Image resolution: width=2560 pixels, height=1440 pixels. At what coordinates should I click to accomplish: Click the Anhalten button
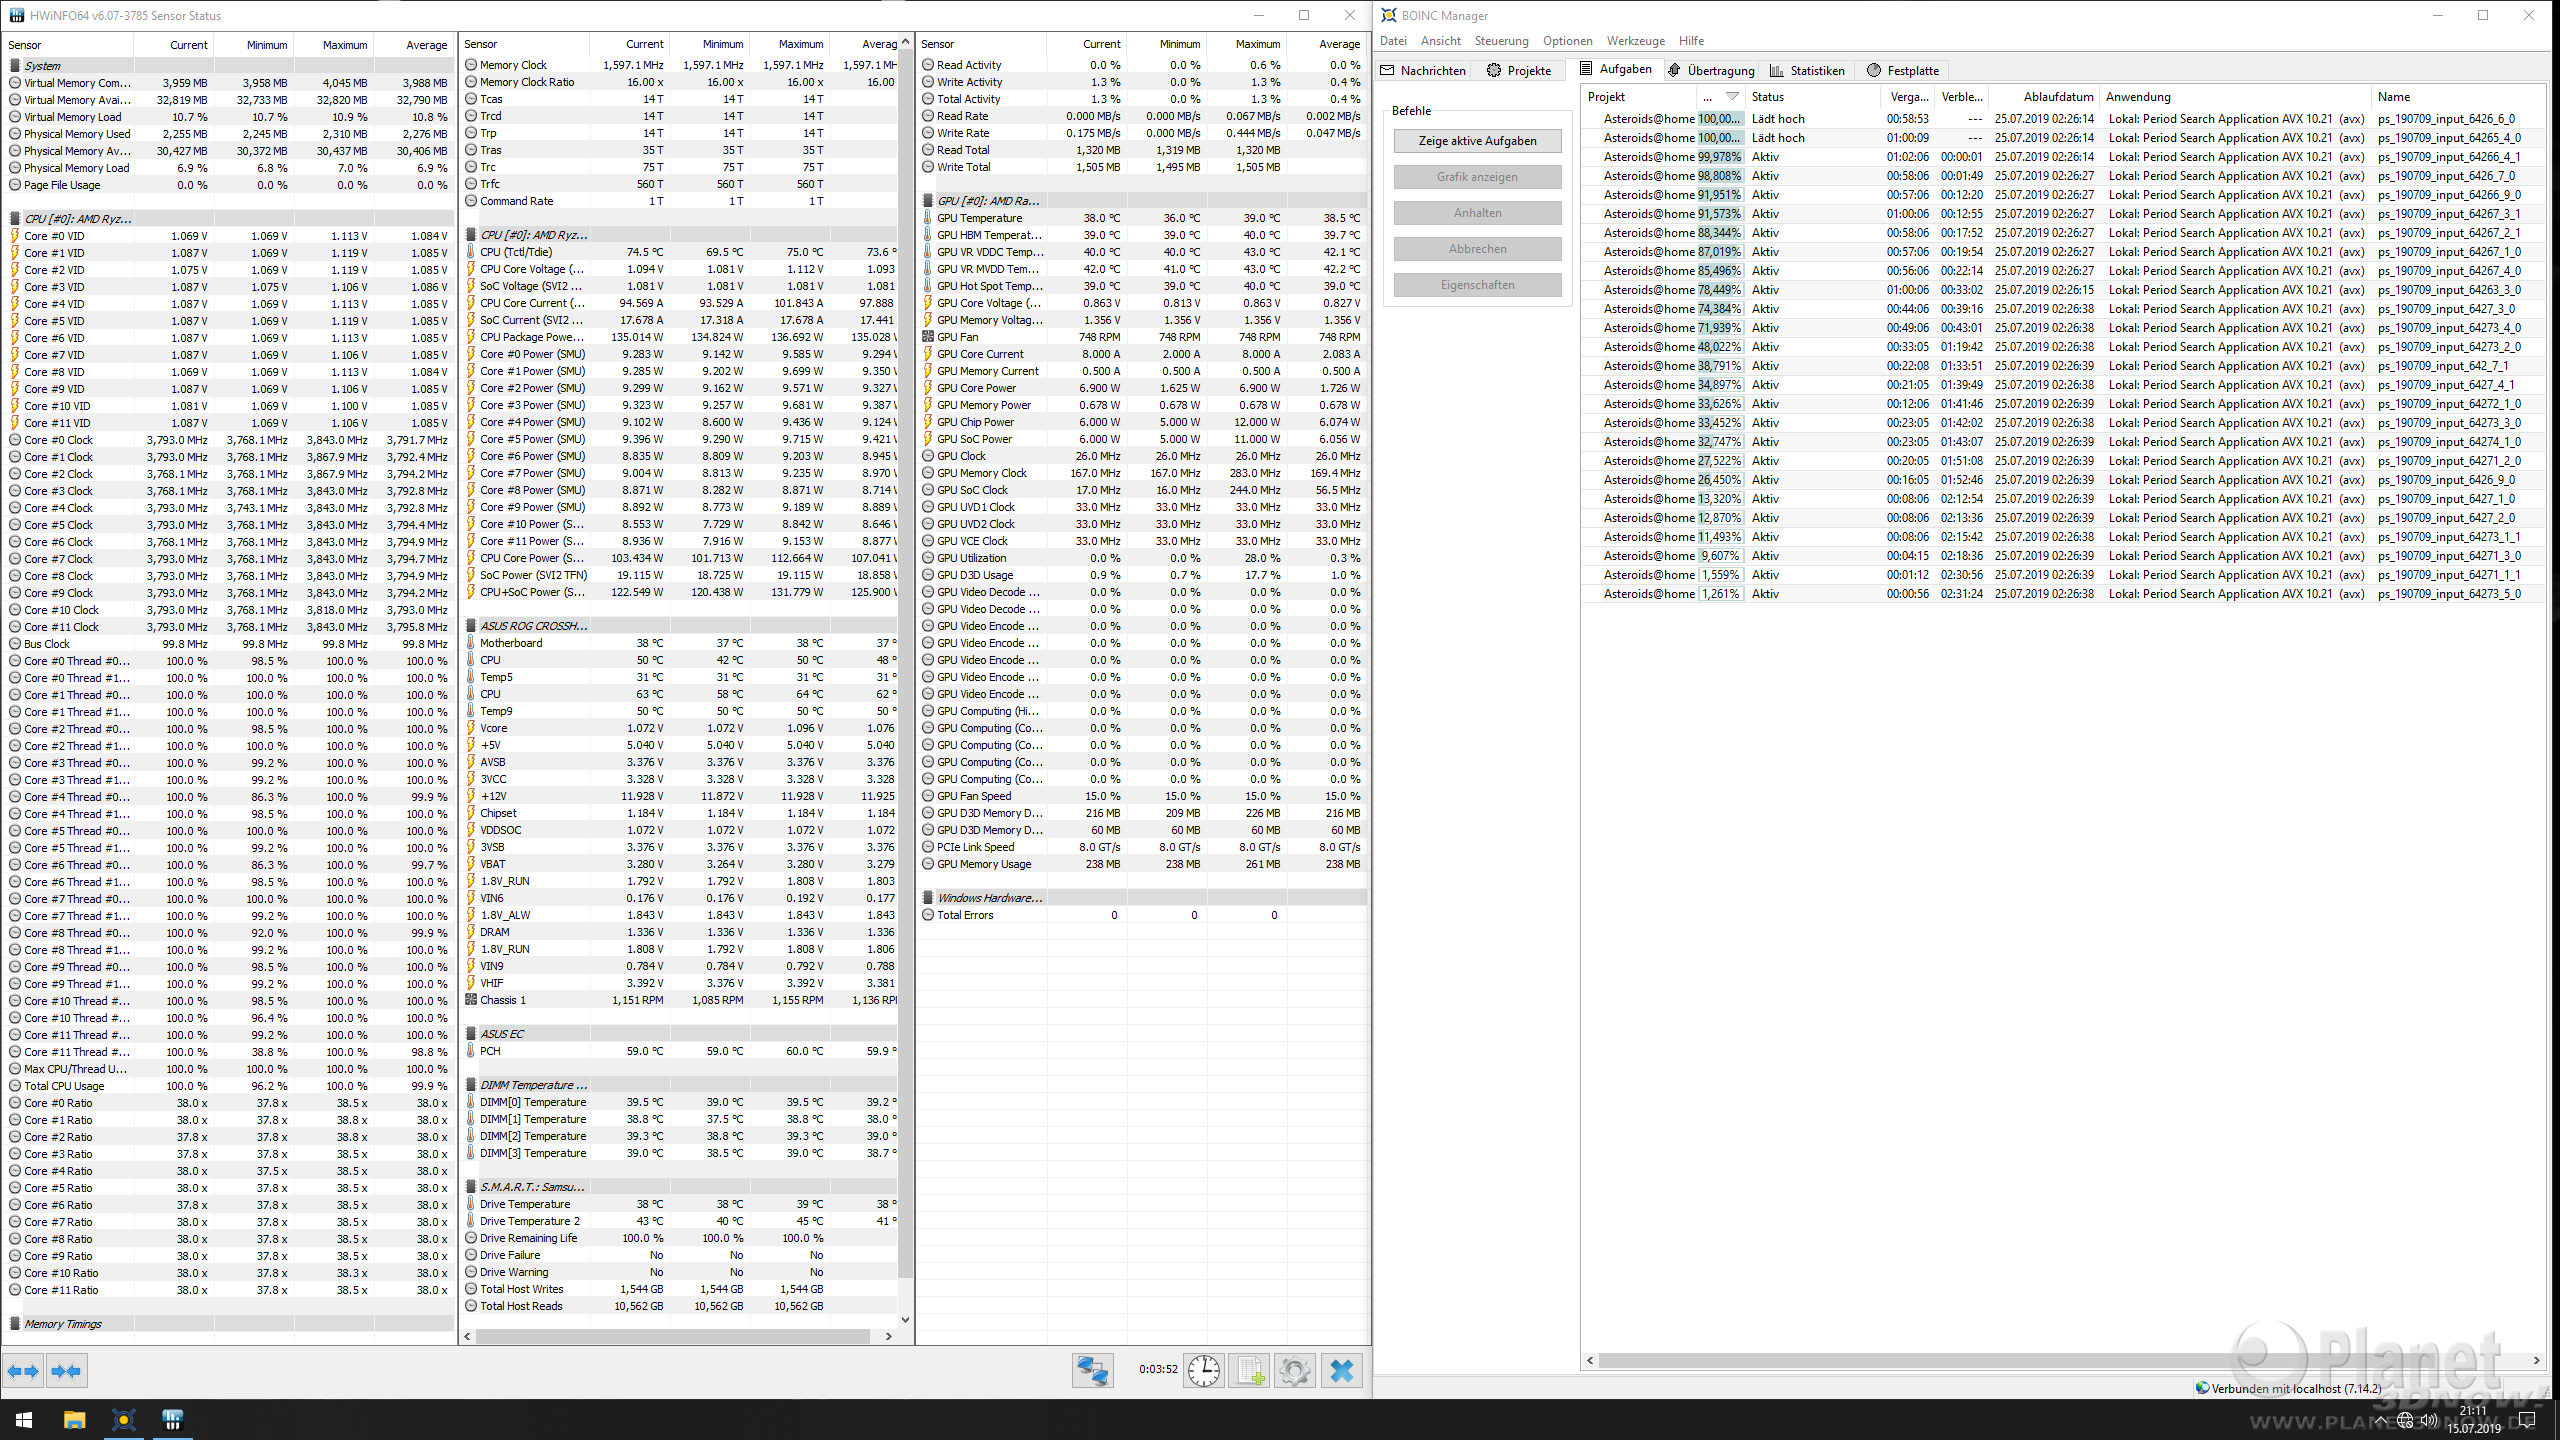(1477, 213)
